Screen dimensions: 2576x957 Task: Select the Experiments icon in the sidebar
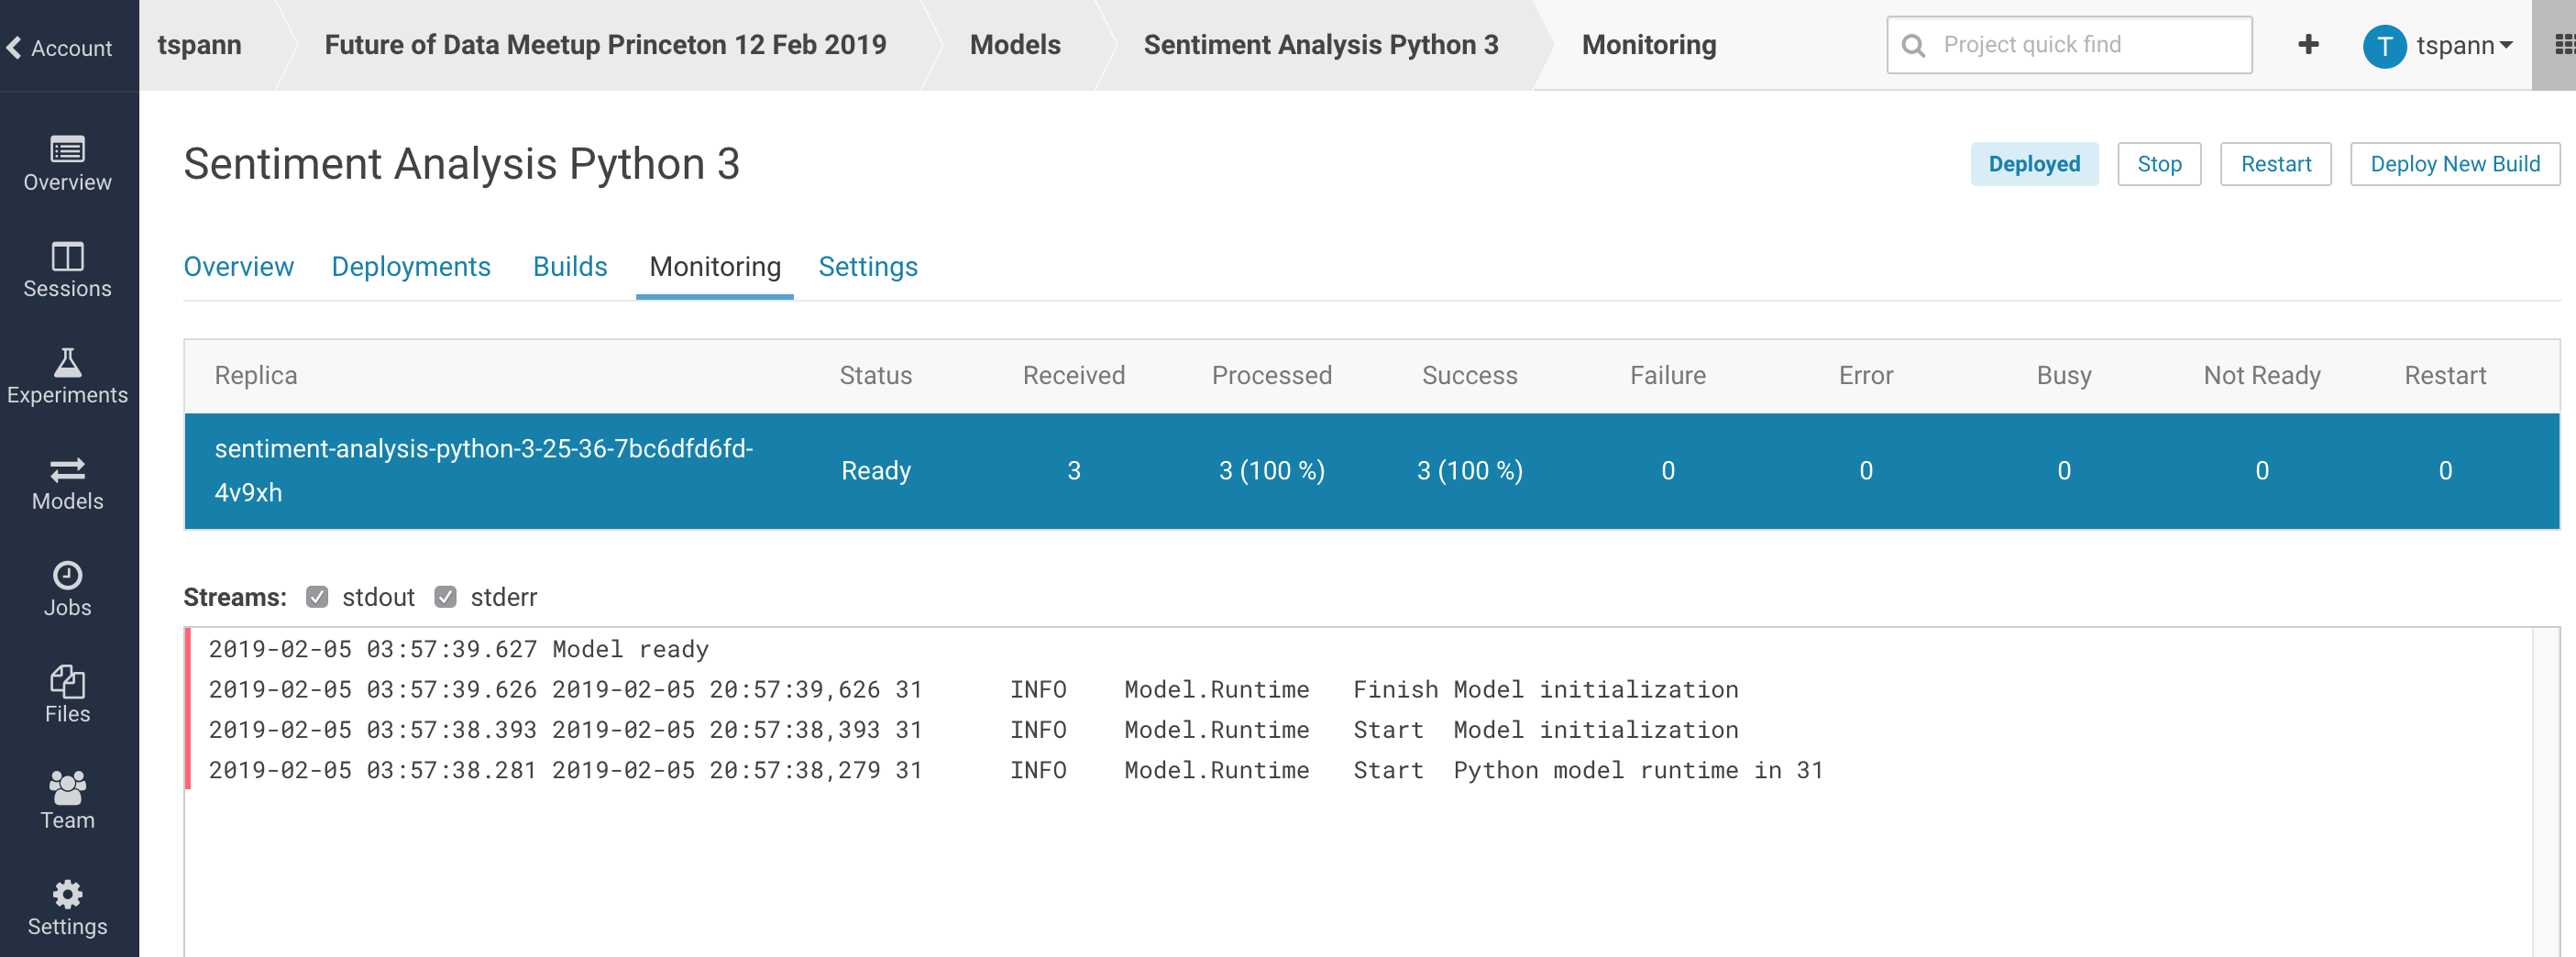pyautogui.click(x=67, y=377)
